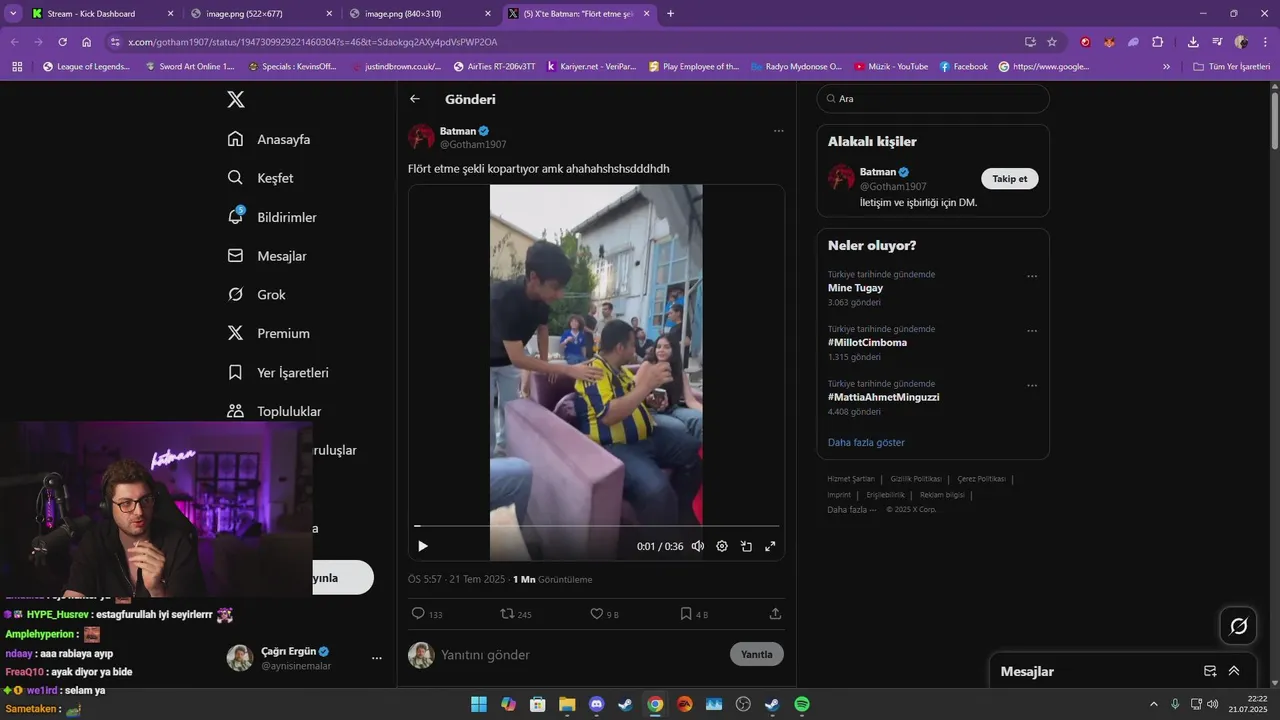Expand the Mesajlar drawer
This screenshot has height=720, width=1280.
(1234, 671)
